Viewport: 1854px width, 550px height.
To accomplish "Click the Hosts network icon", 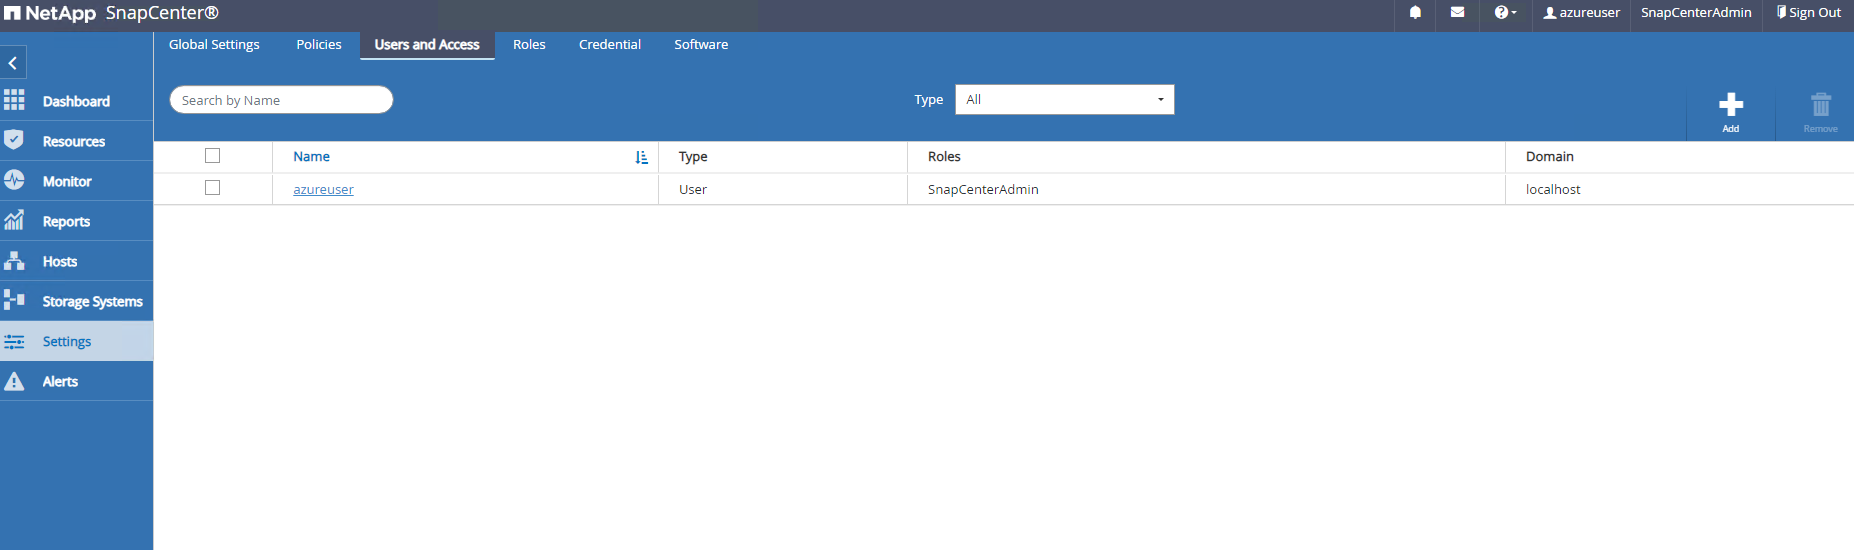I will point(14,260).
